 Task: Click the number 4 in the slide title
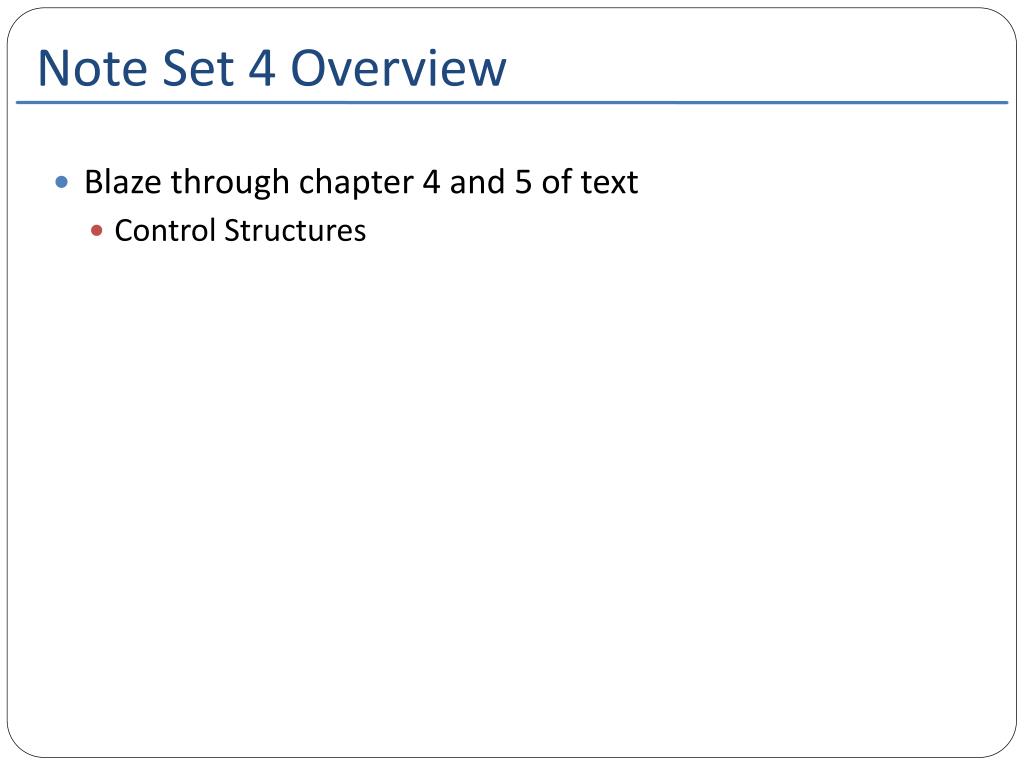(262, 68)
